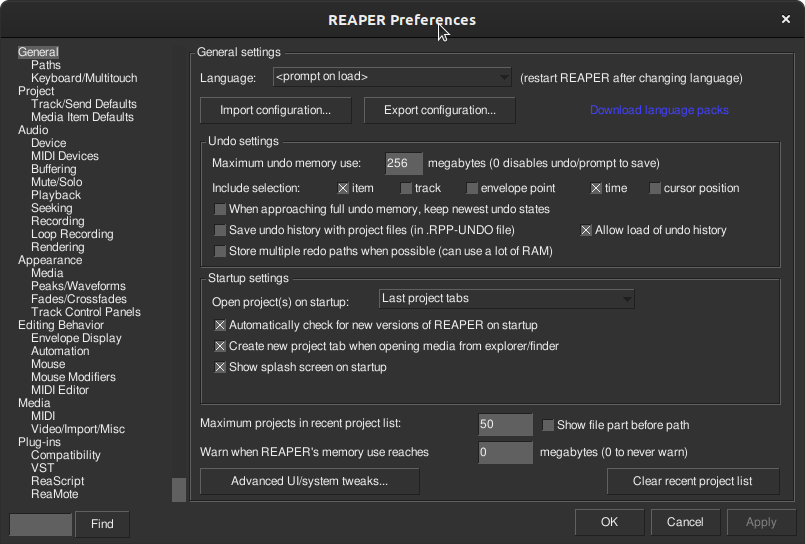The image size is (805, 544).
Task: Select Track Control Panels page
Action: (x=86, y=312)
